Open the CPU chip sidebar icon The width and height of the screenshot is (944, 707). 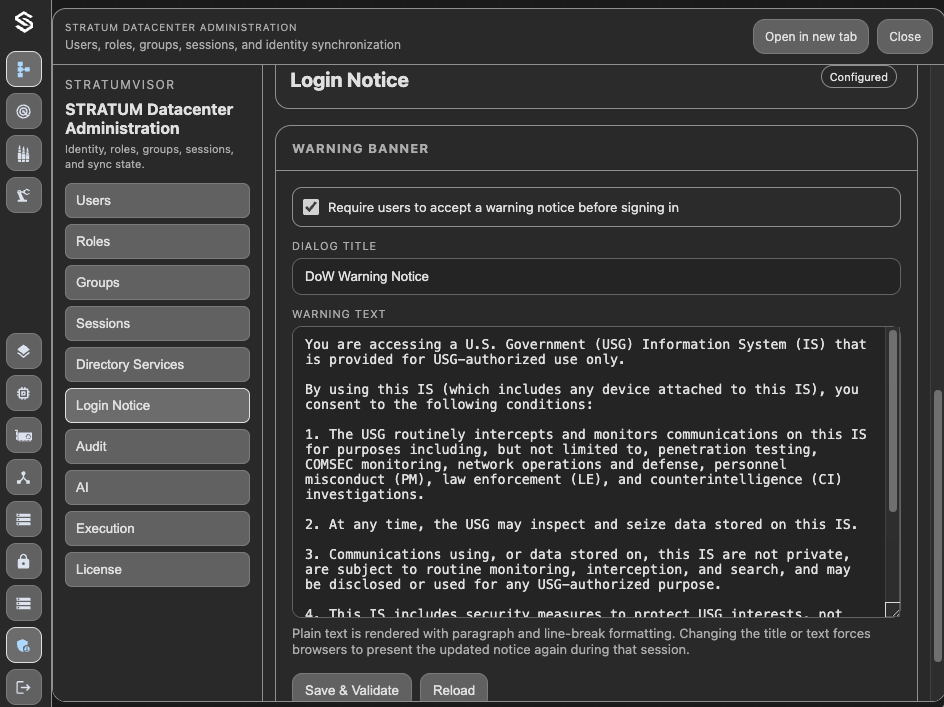click(x=24, y=393)
